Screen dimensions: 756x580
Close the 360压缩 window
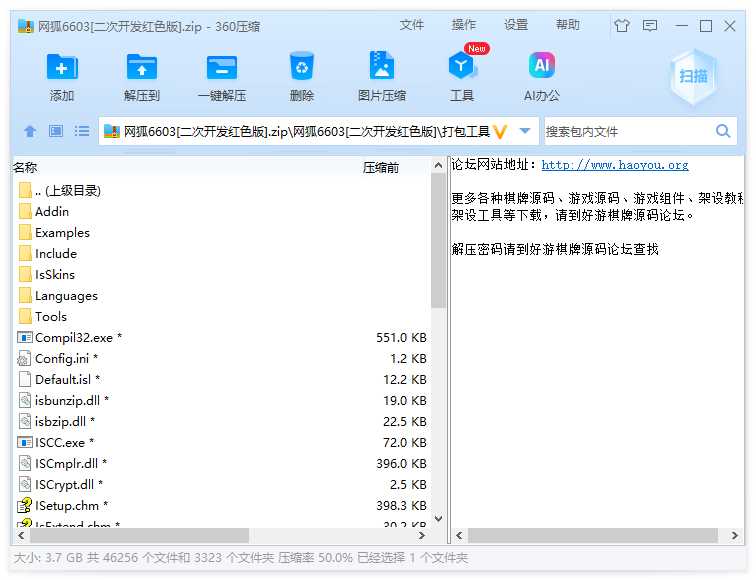730,25
